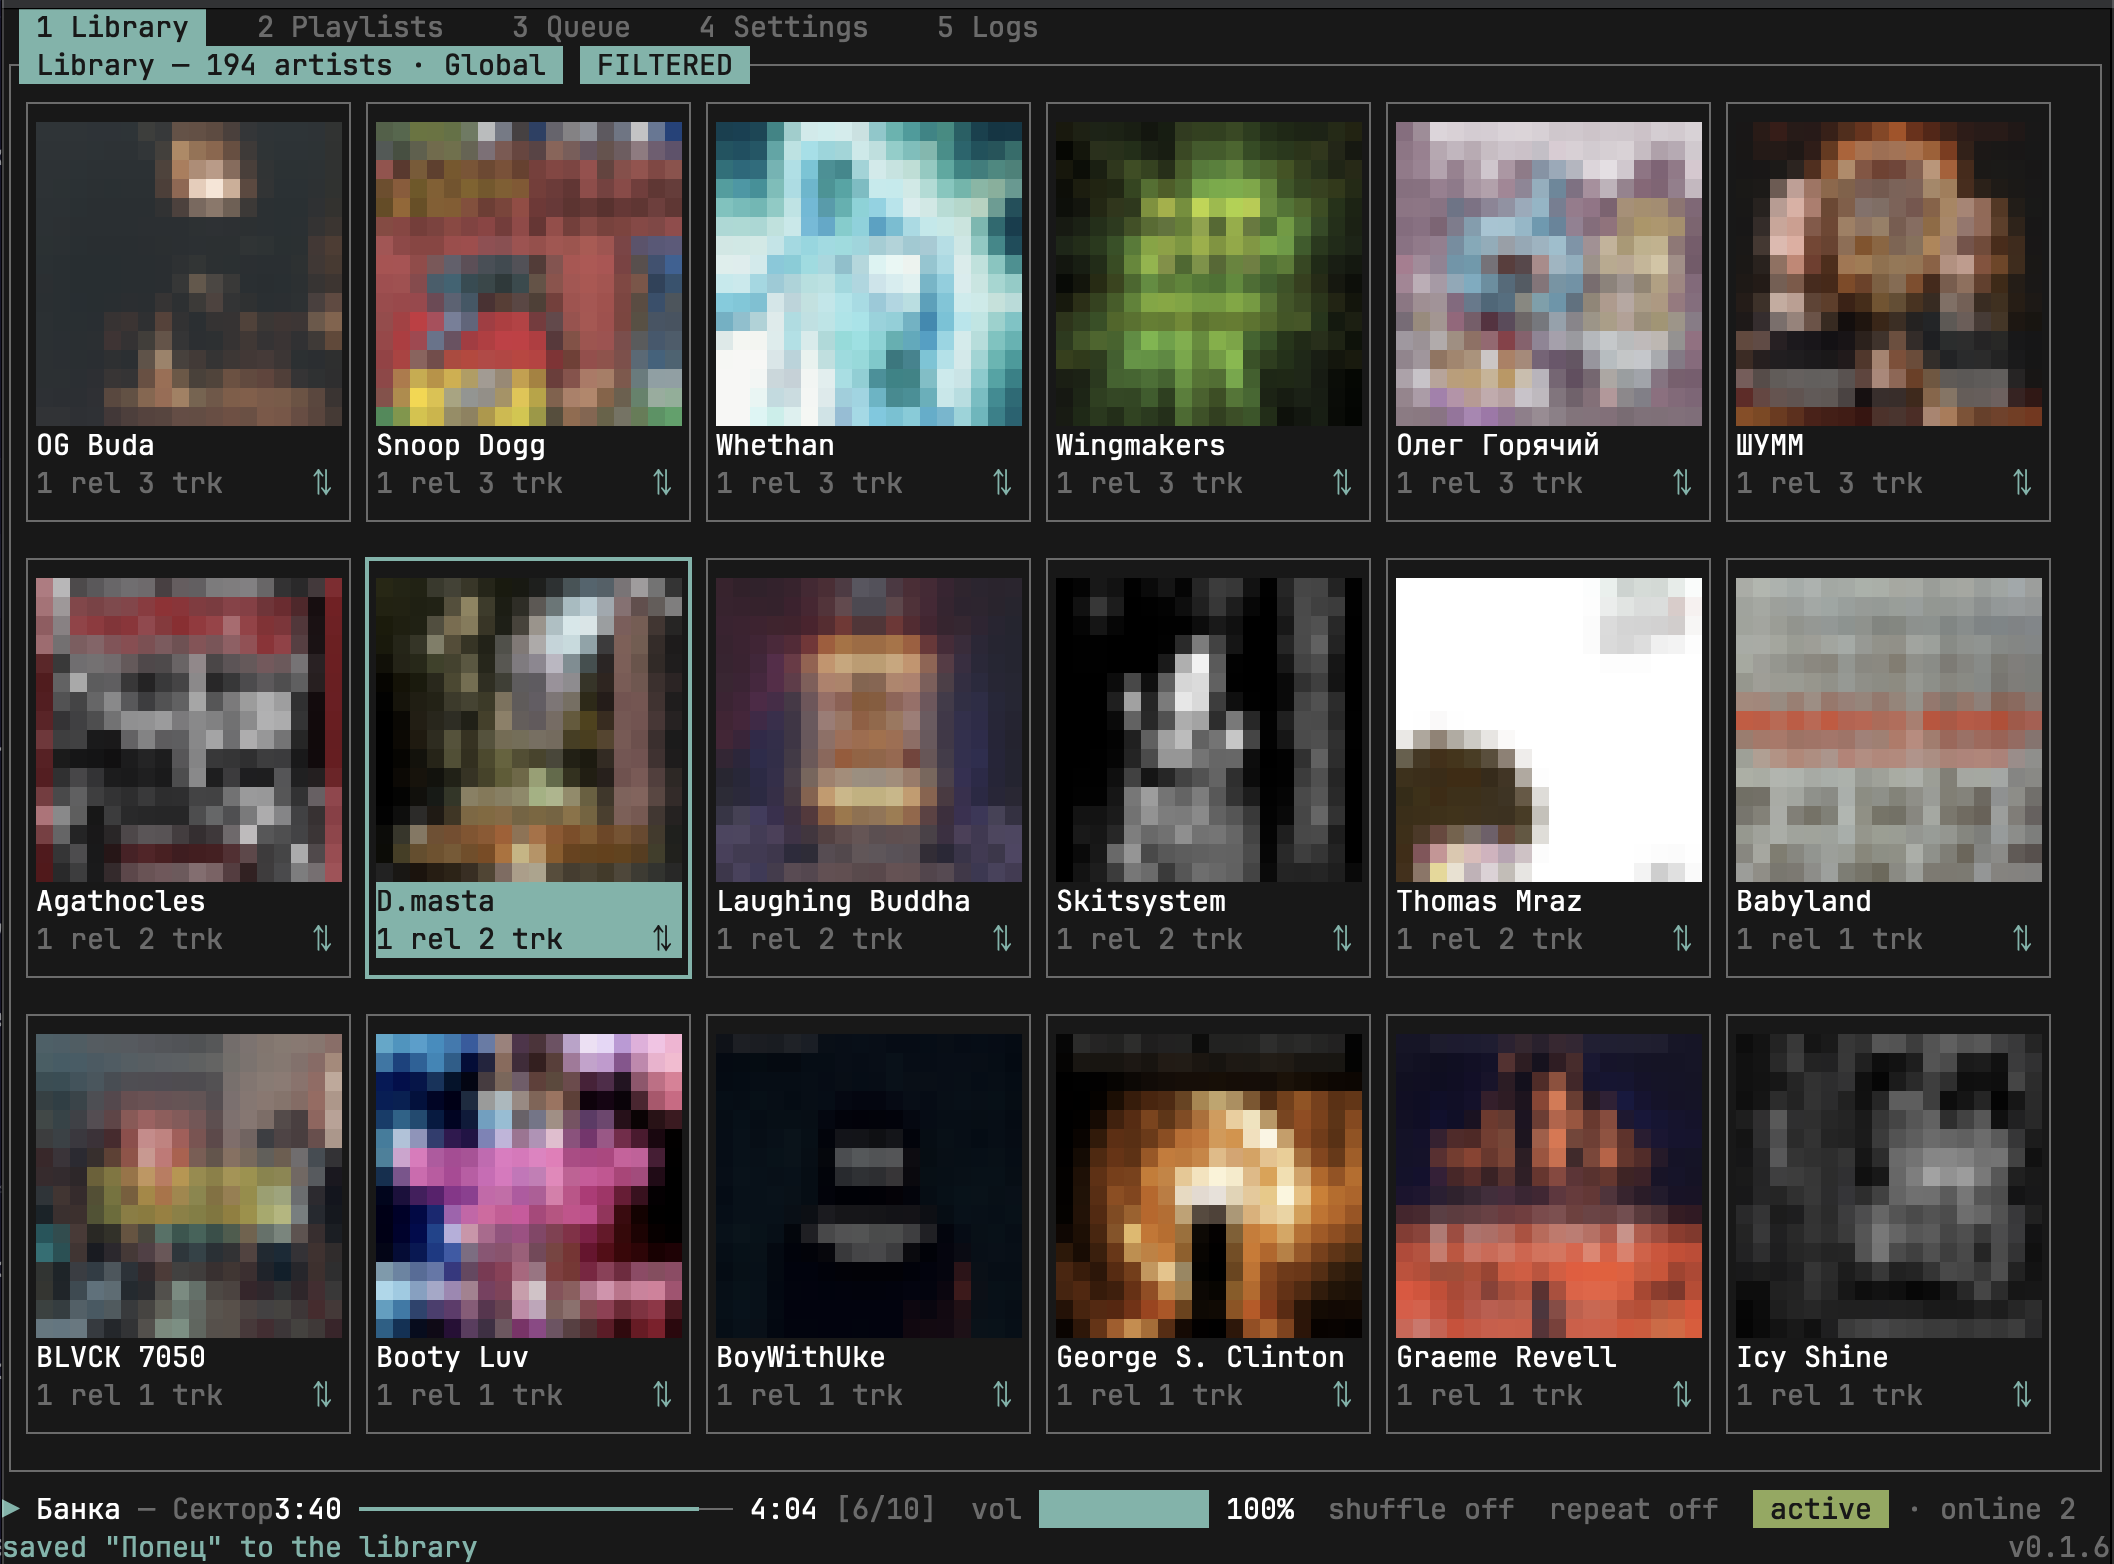Click the sort arrows icon on ШУММ card
The width and height of the screenshot is (2114, 1564).
[x=2022, y=483]
